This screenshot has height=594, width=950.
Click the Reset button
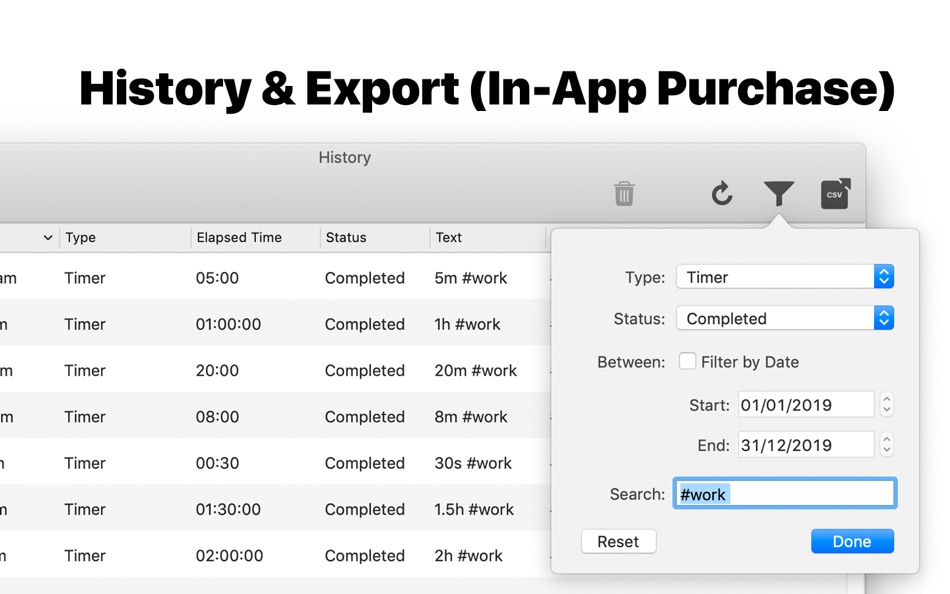pos(618,541)
